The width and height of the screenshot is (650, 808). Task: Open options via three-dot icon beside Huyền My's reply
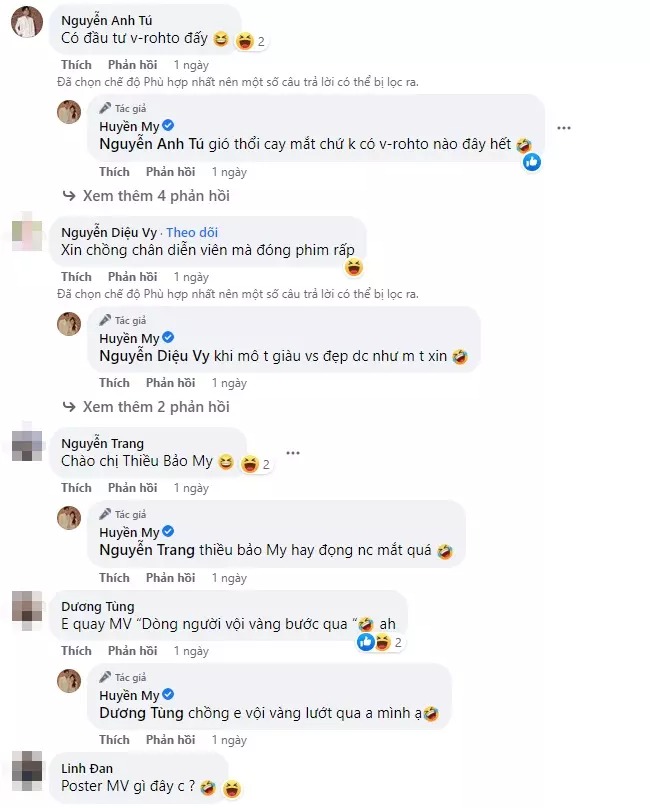click(x=564, y=128)
